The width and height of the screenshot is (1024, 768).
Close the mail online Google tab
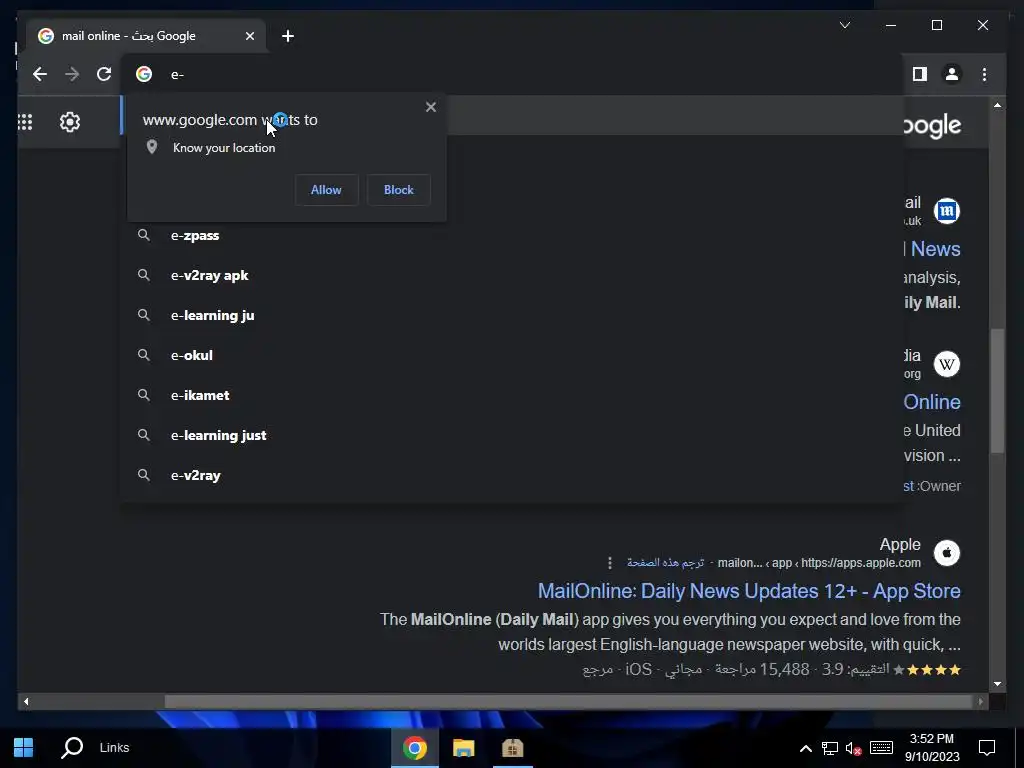(x=249, y=37)
